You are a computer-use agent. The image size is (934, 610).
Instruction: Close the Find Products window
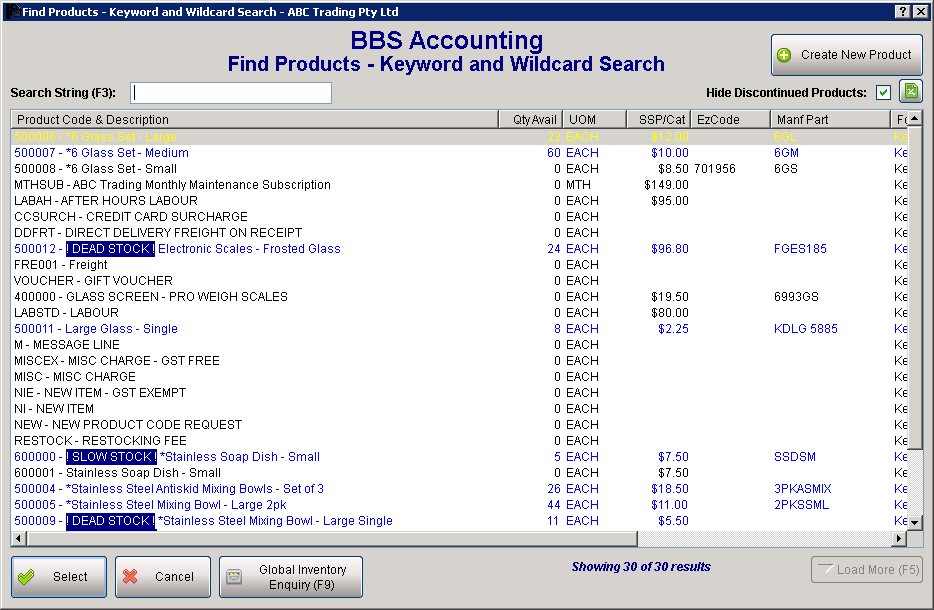click(921, 11)
